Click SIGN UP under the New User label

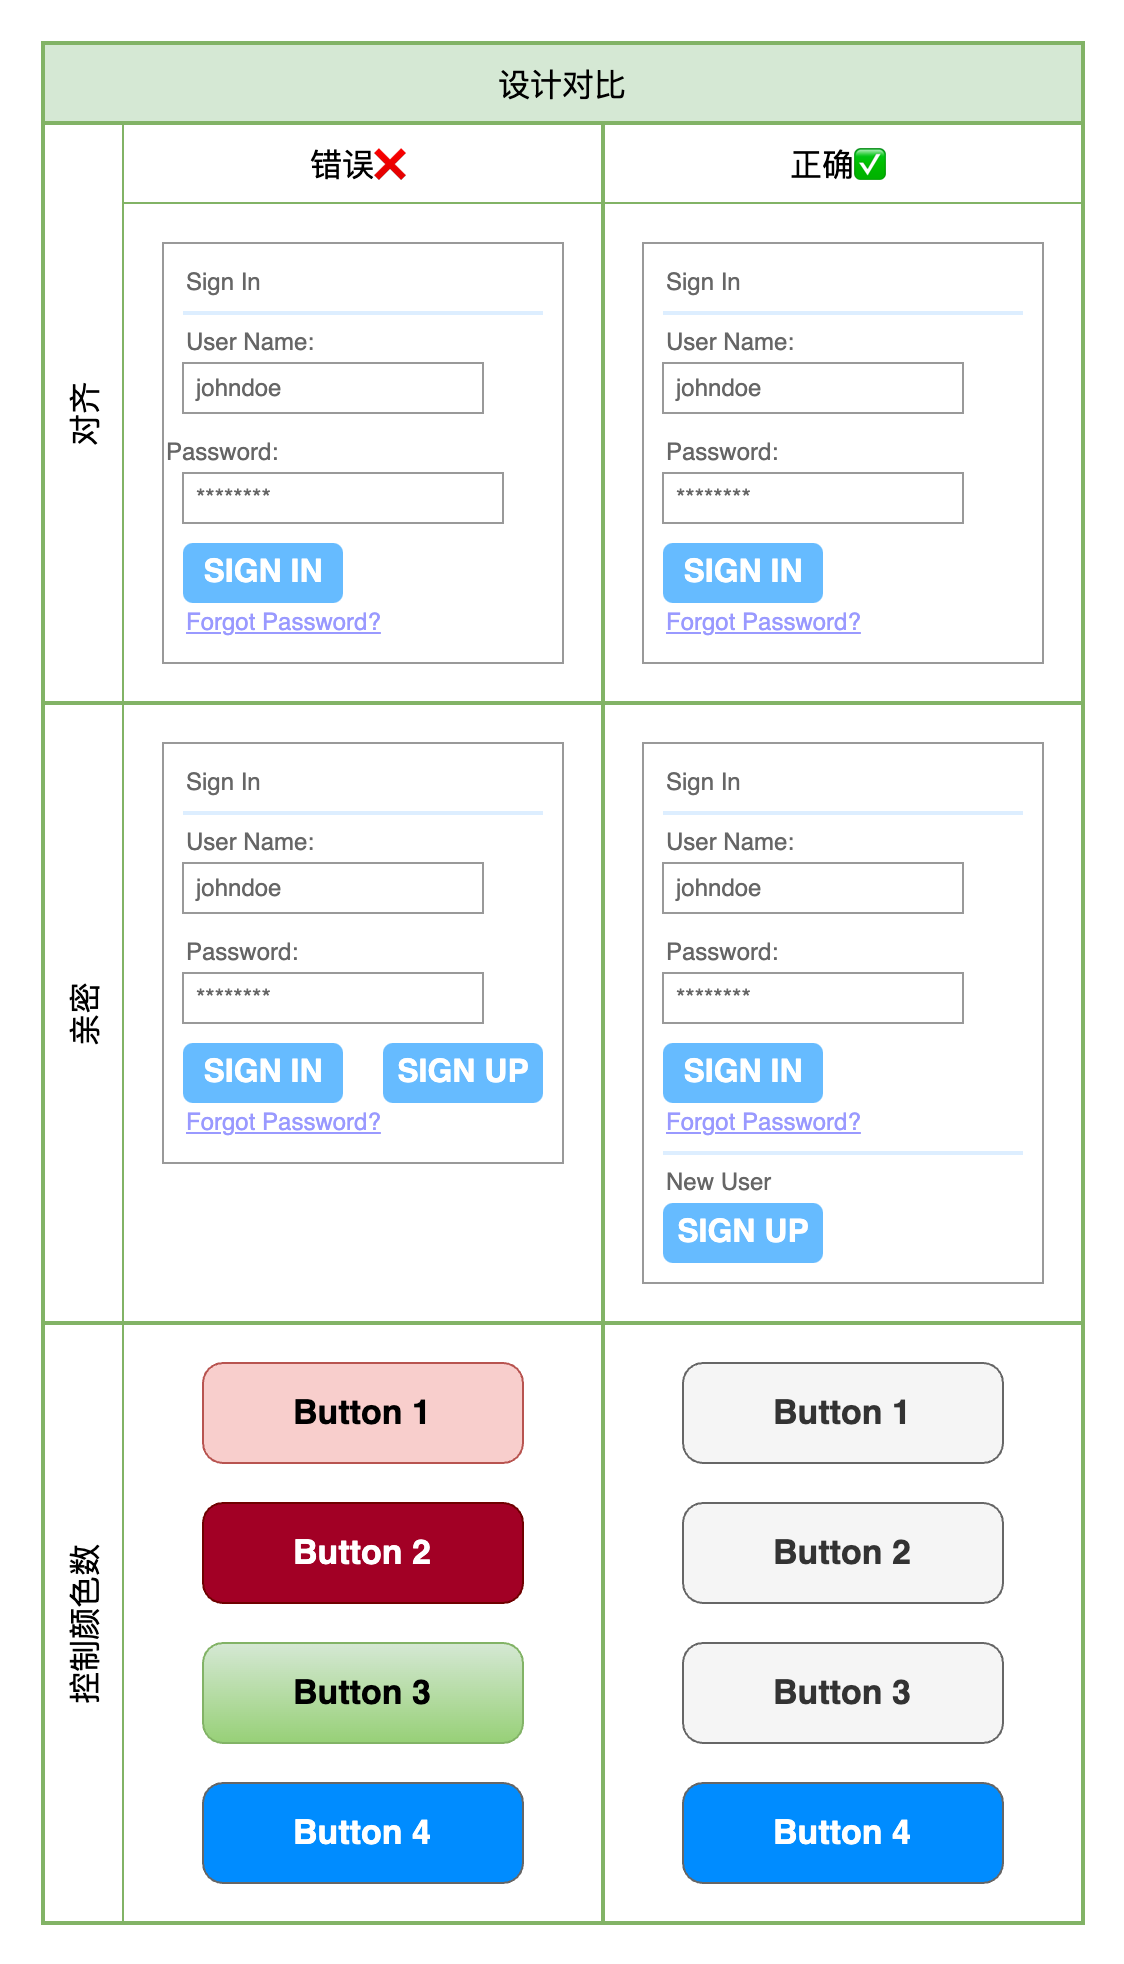(x=743, y=1232)
